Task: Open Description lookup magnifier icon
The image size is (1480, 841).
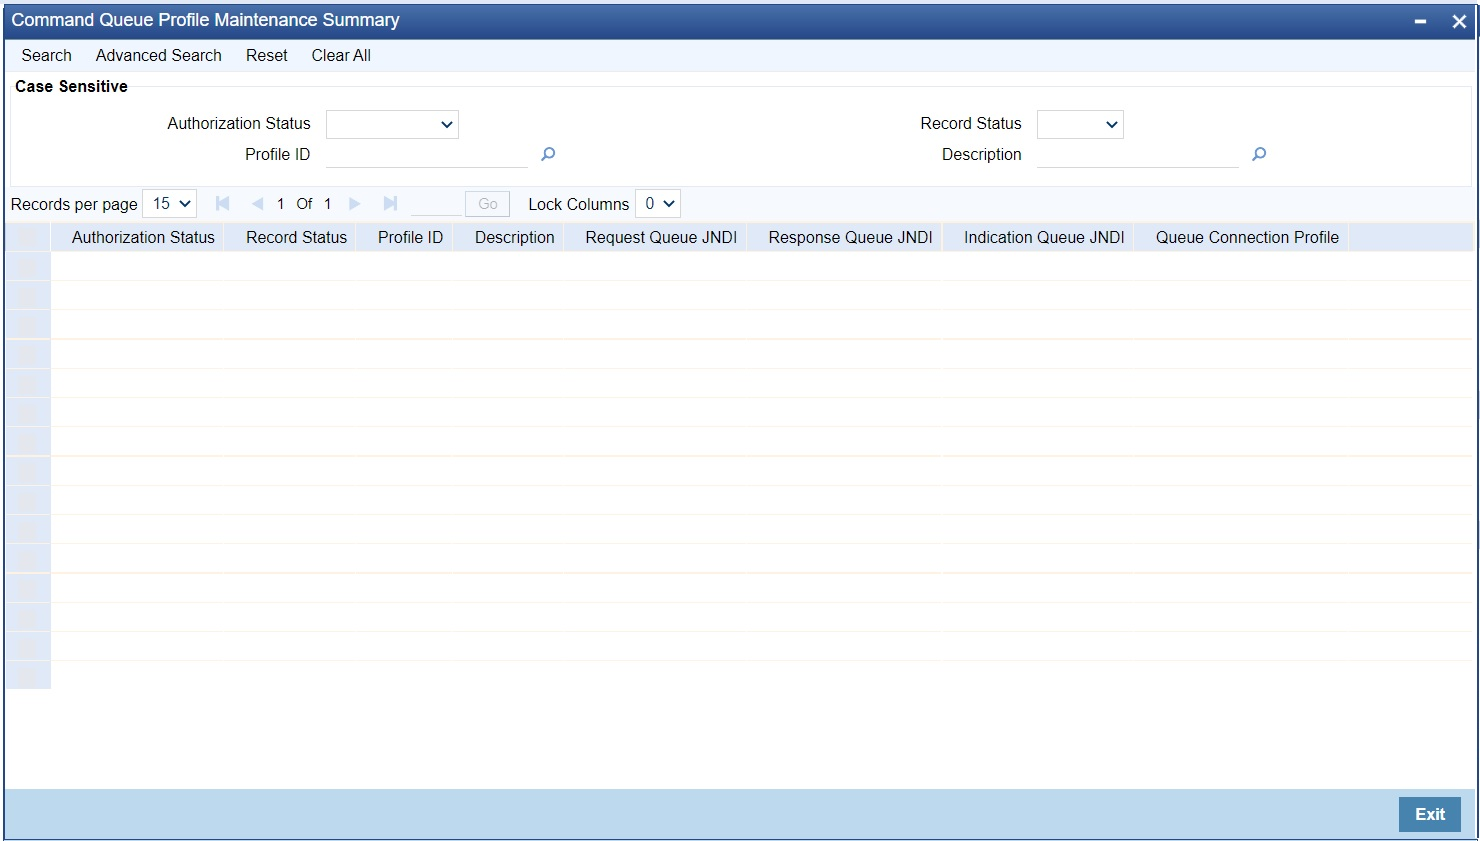Action: coord(1259,154)
